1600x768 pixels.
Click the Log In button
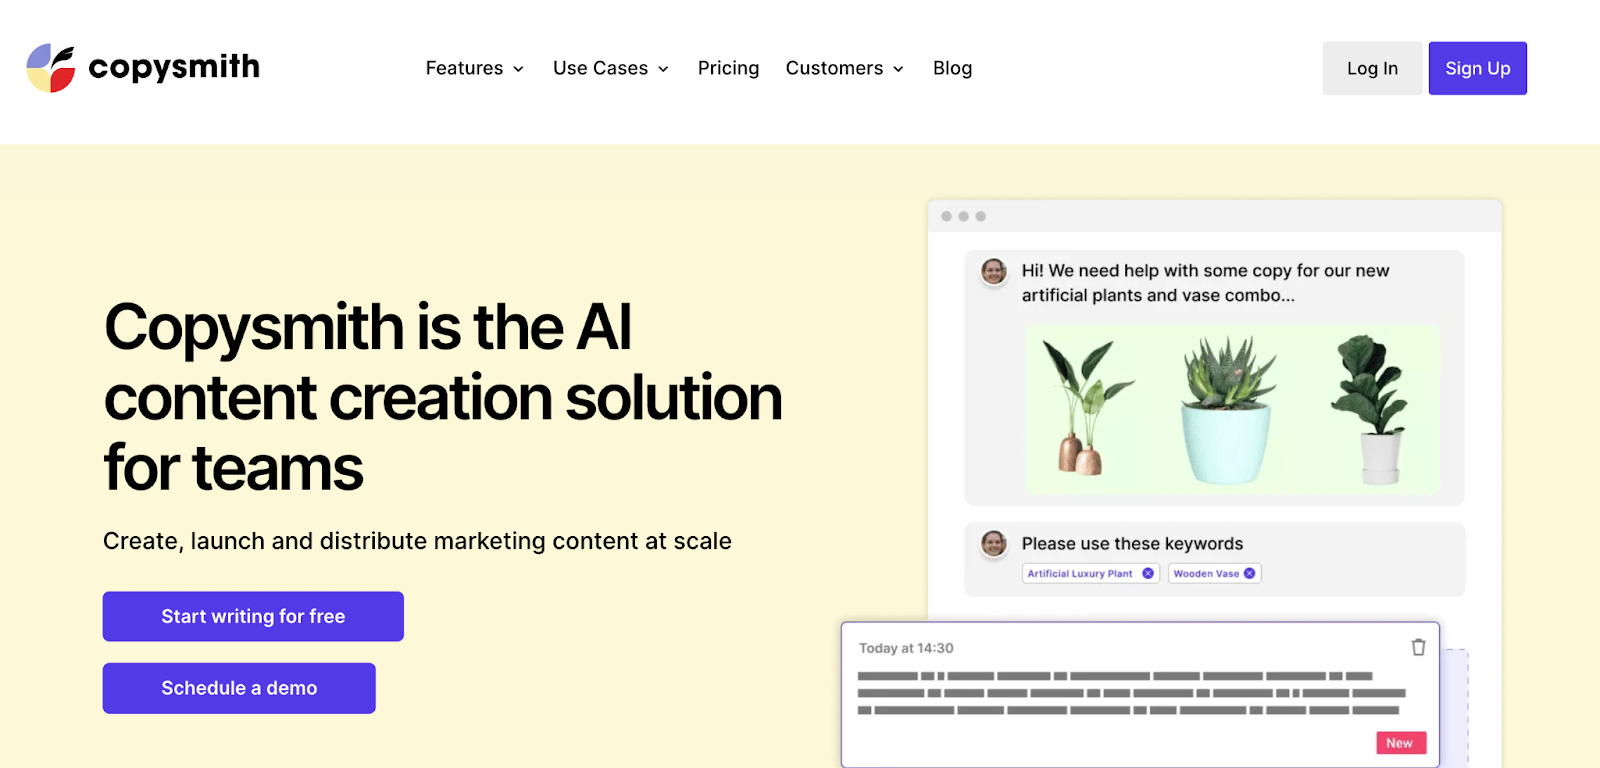[1372, 68]
